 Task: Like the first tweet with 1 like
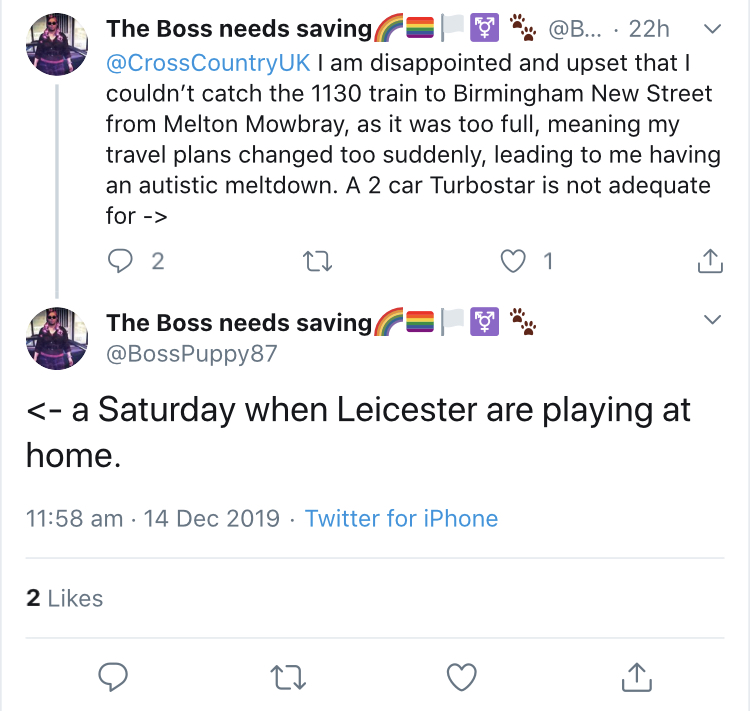(x=513, y=262)
